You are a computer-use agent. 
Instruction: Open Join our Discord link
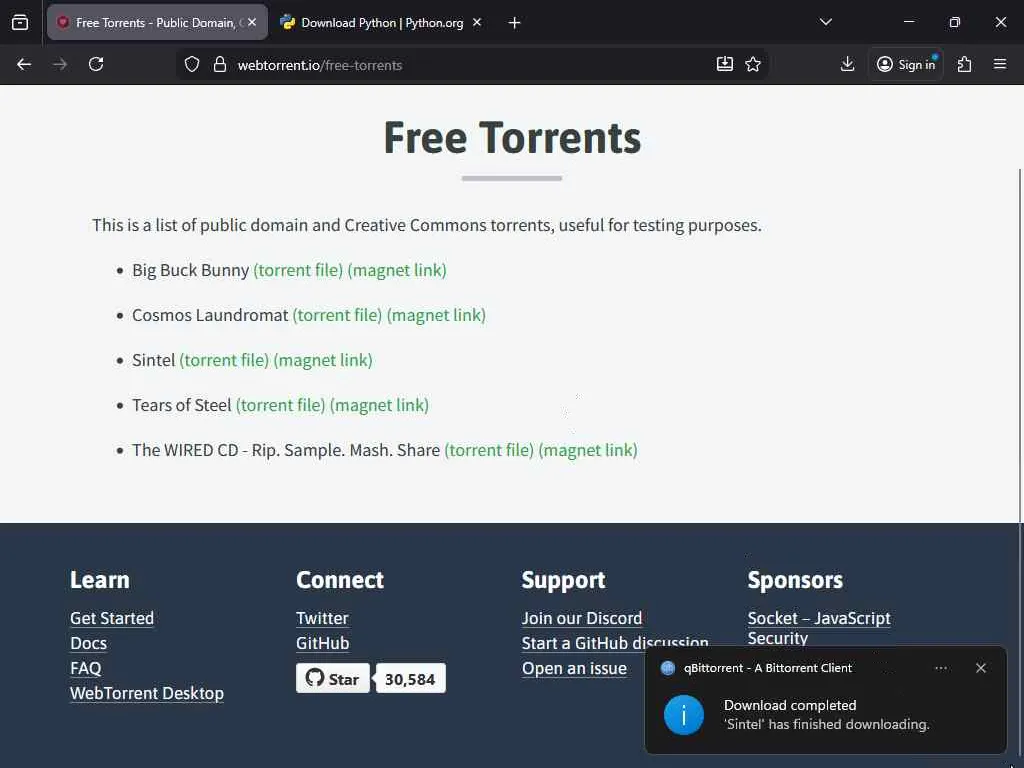coord(582,618)
